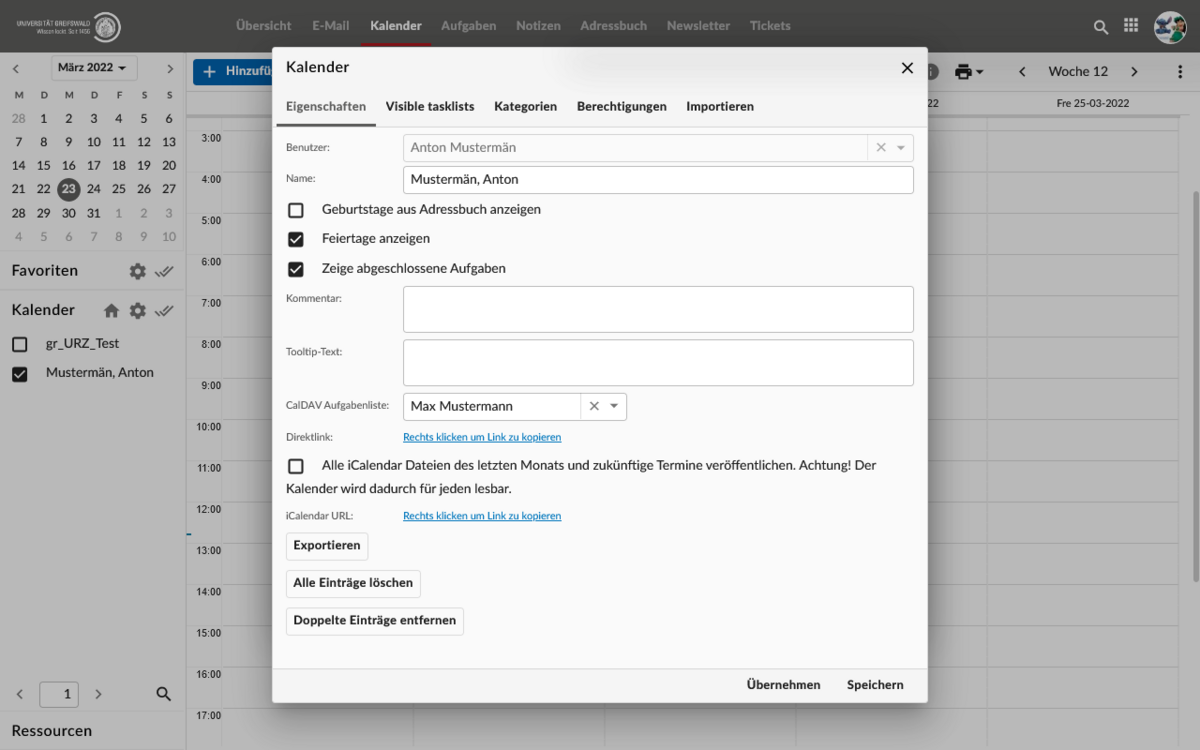Viewport: 1200px width, 750px height.
Task: Click into the Name input field
Action: click(658, 180)
